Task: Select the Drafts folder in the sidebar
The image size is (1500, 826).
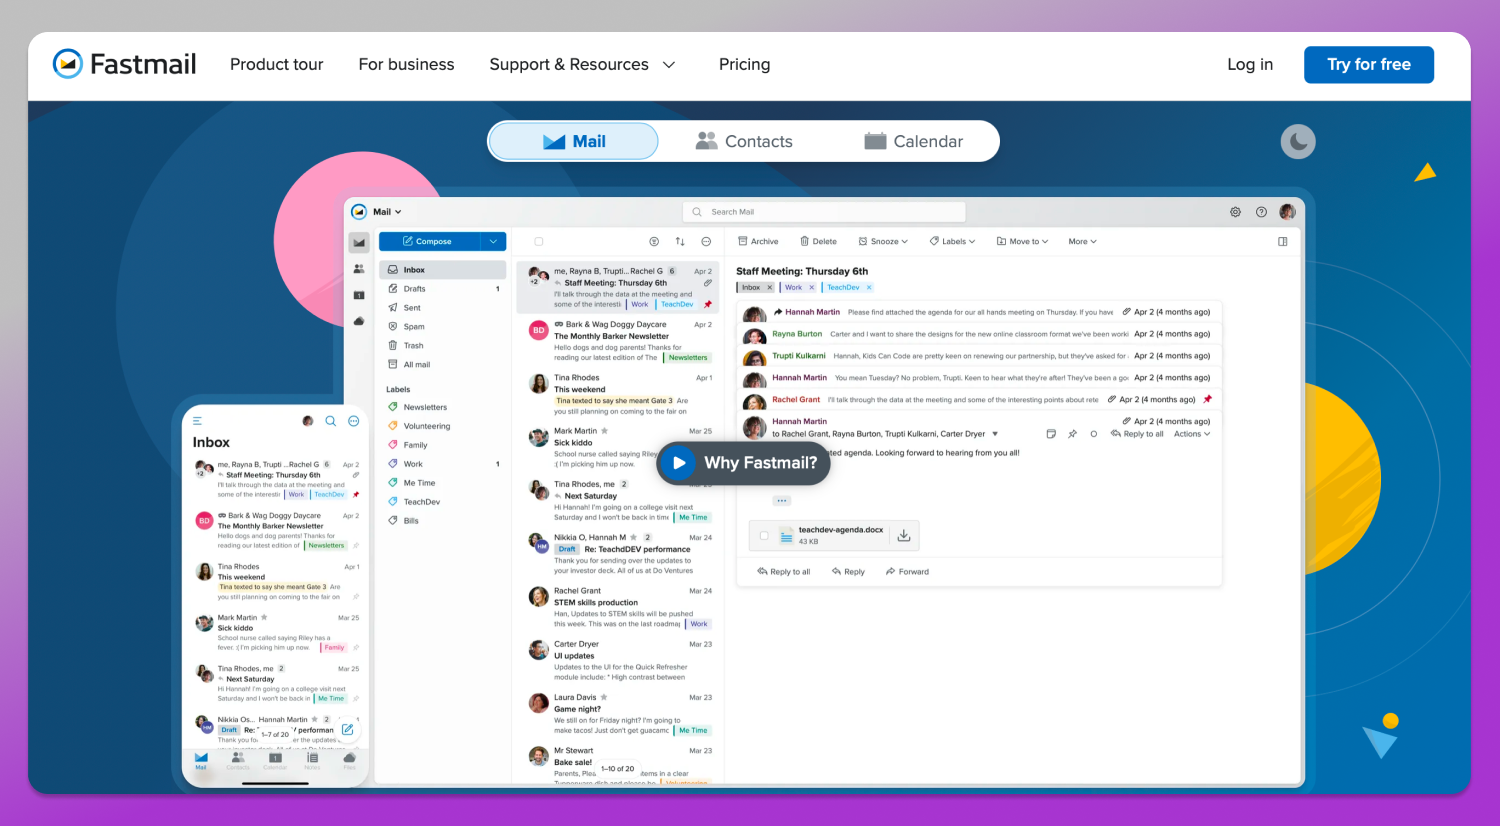Action: click(x=442, y=289)
